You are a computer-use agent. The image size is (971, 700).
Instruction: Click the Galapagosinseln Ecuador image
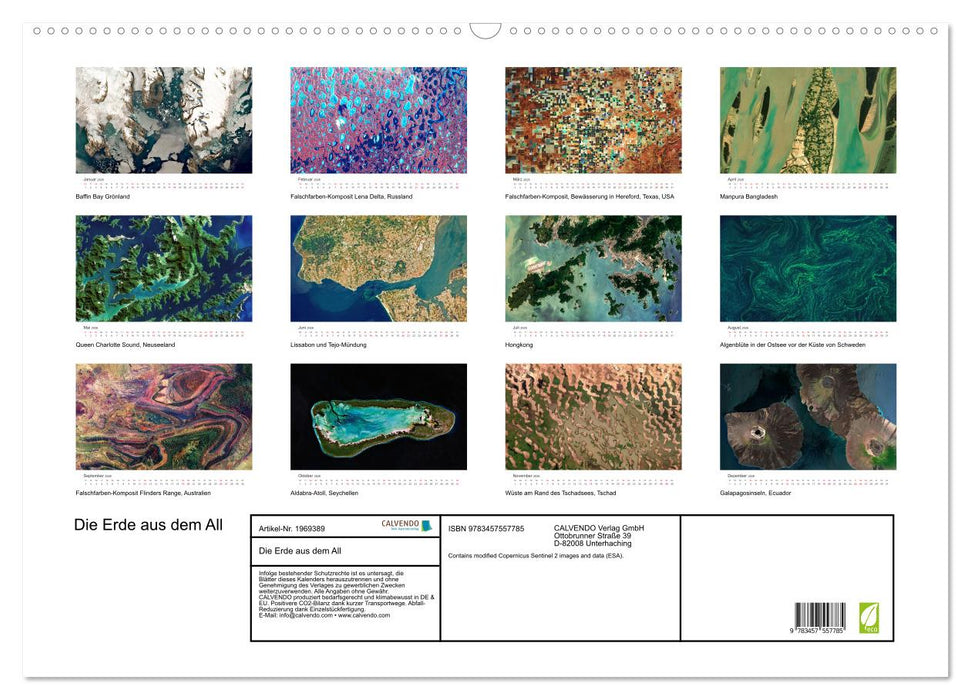(x=808, y=417)
